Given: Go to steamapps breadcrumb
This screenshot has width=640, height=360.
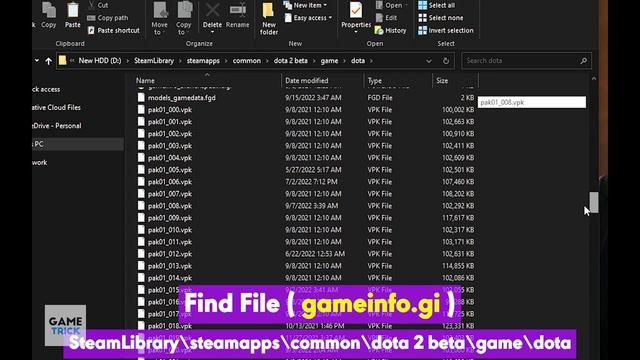Looking at the screenshot, I should point(203,61).
